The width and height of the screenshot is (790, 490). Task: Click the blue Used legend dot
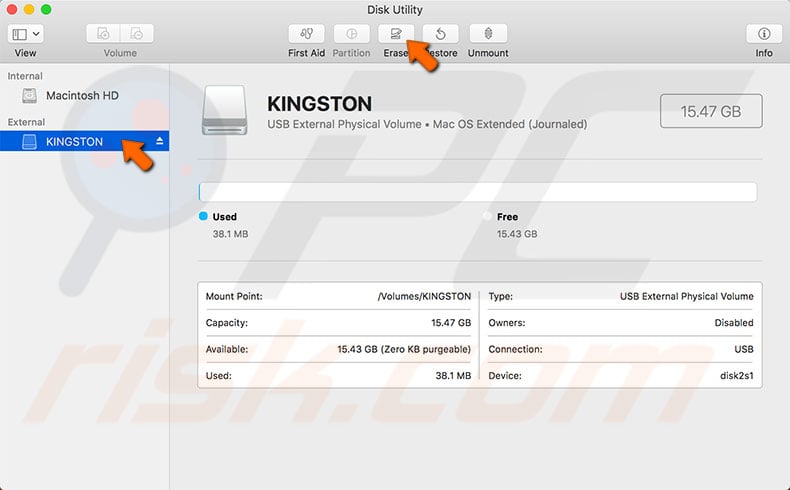pyautogui.click(x=203, y=216)
